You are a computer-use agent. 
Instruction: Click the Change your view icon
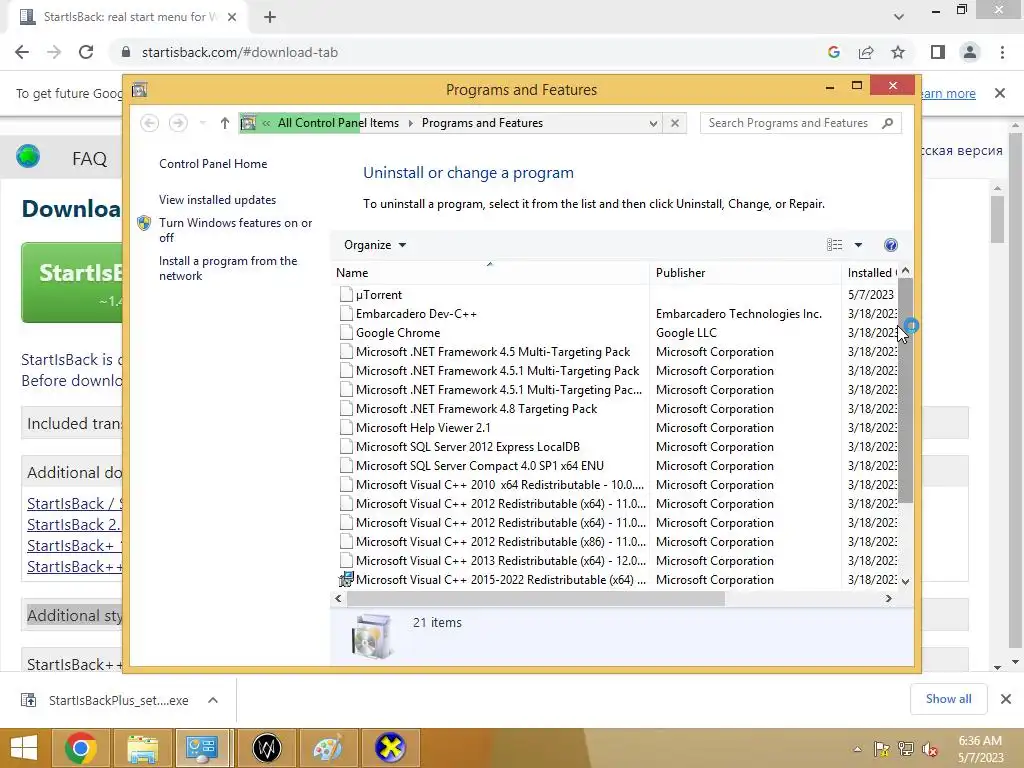834,245
